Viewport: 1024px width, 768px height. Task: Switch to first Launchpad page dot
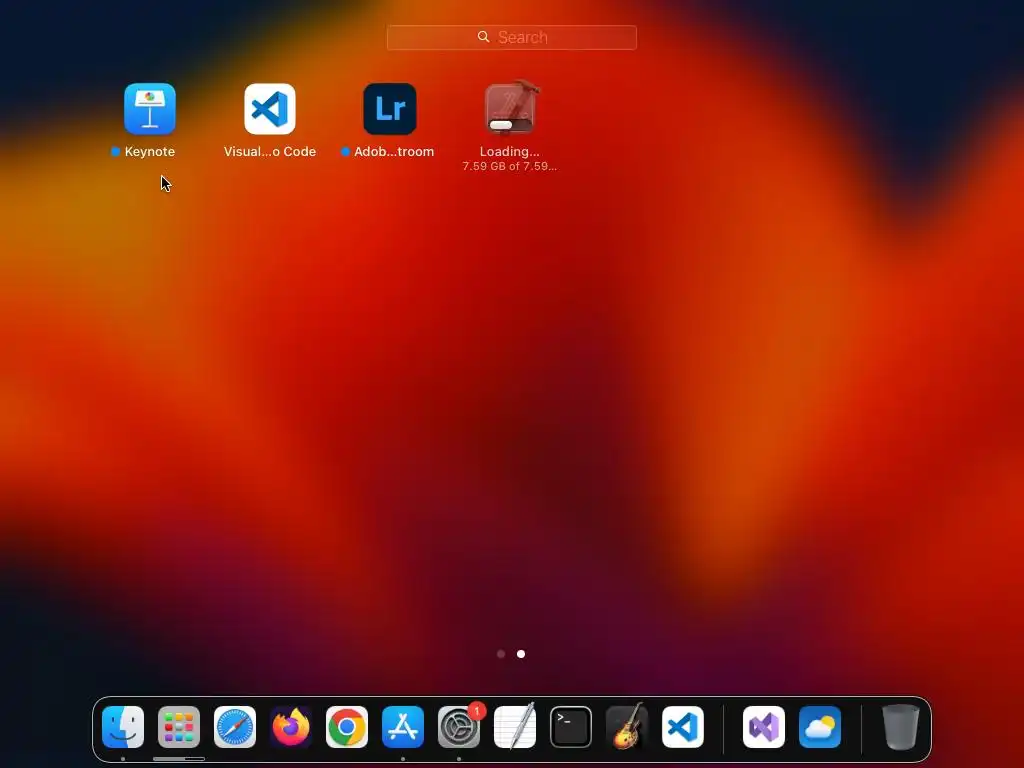pyautogui.click(x=501, y=654)
